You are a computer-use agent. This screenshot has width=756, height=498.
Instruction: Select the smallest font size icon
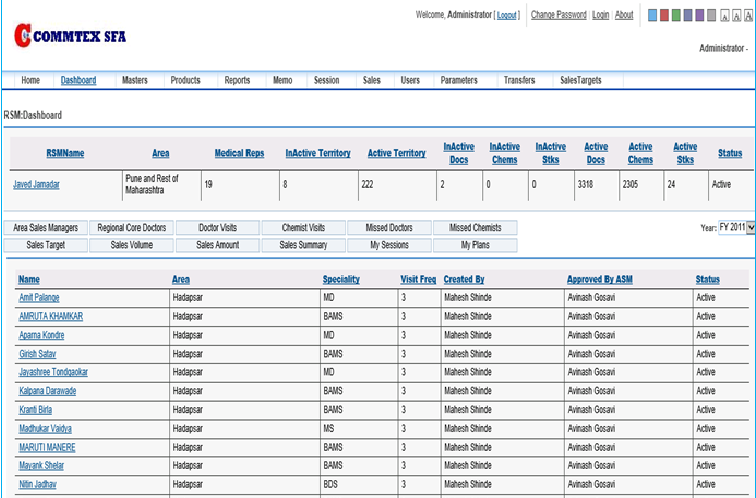(x=723, y=16)
